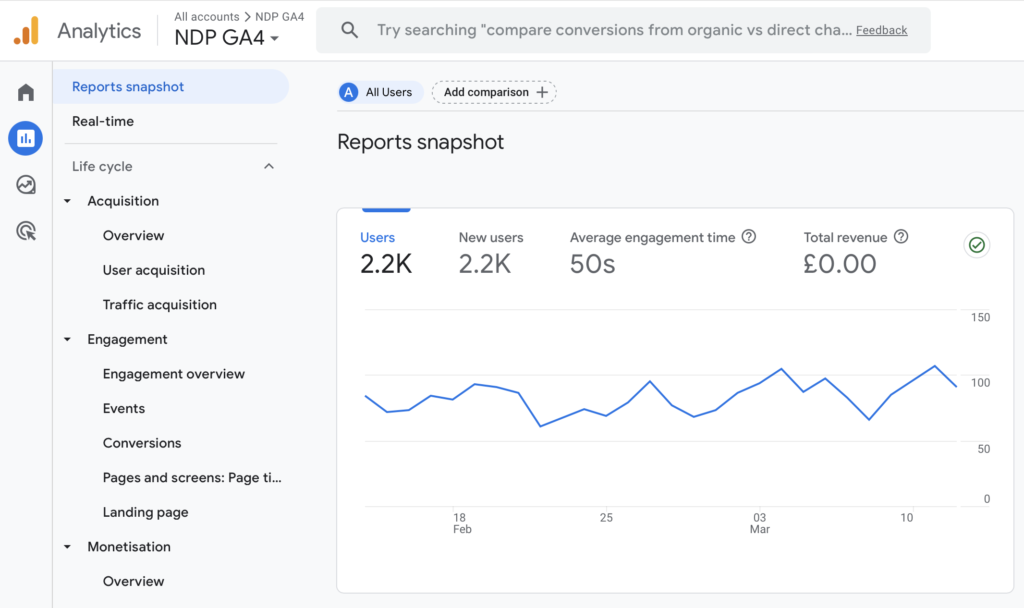Select the New users metric tab

[490, 253]
